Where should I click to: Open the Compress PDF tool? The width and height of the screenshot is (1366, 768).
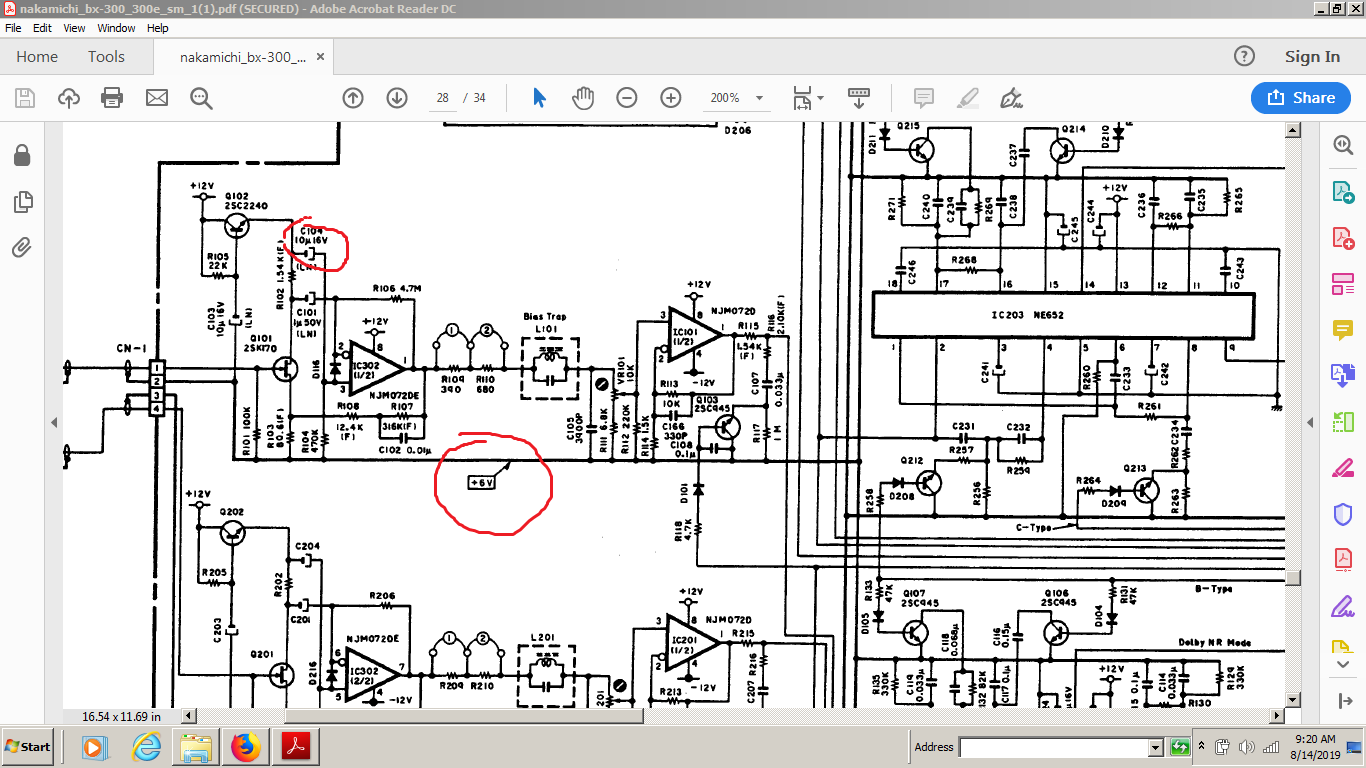click(x=1342, y=560)
